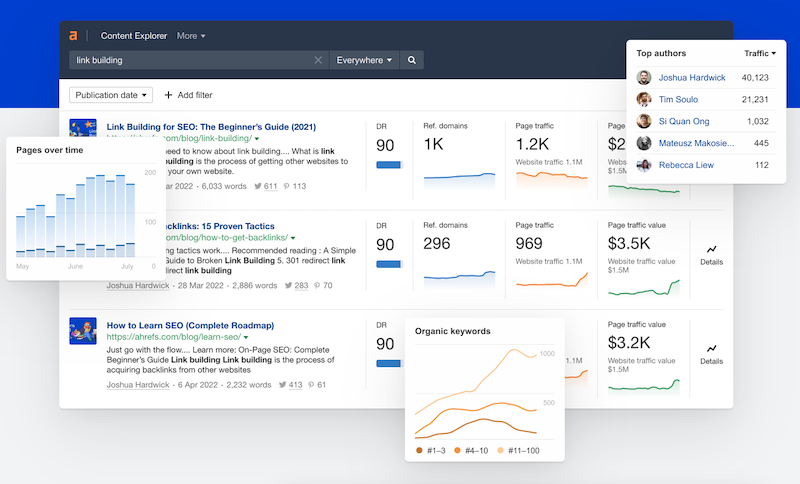This screenshot has height=484, width=800.
Task: Toggle the #1–3 legend series
Action: tap(431, 451)
